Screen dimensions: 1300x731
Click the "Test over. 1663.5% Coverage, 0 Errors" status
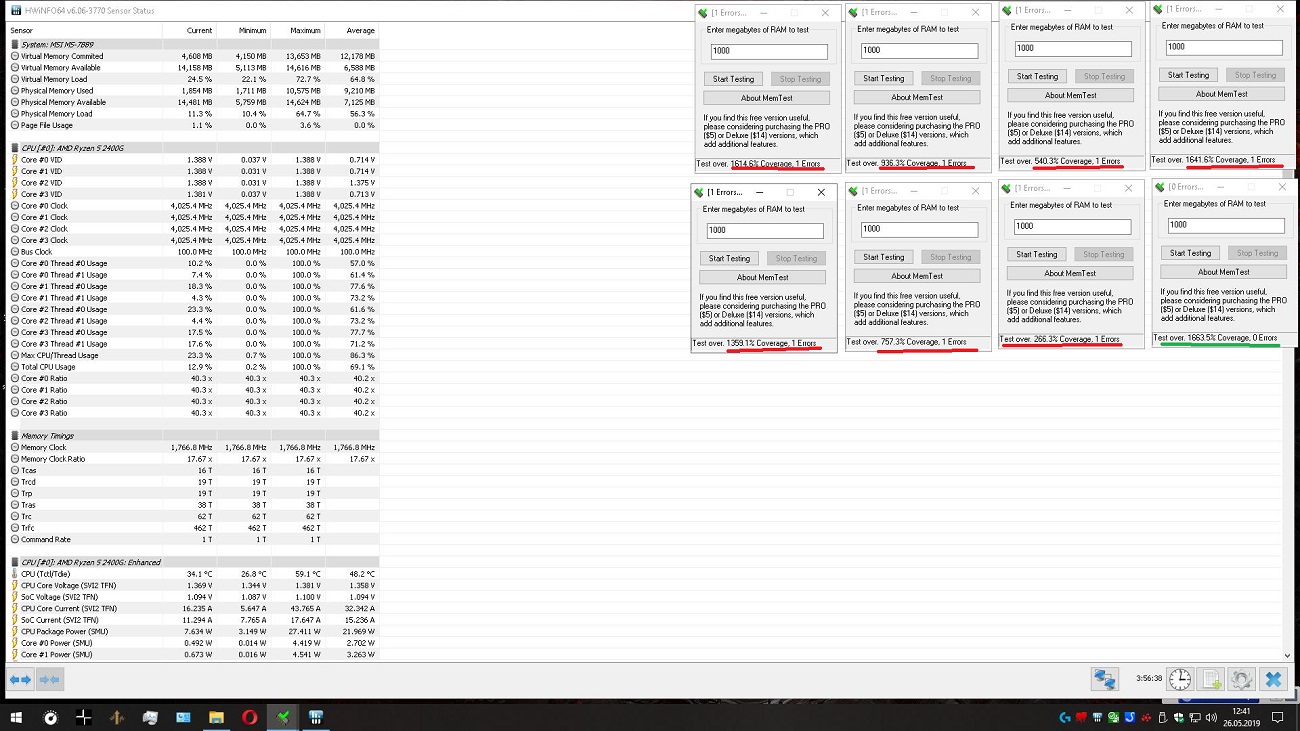coord(1215,338)
